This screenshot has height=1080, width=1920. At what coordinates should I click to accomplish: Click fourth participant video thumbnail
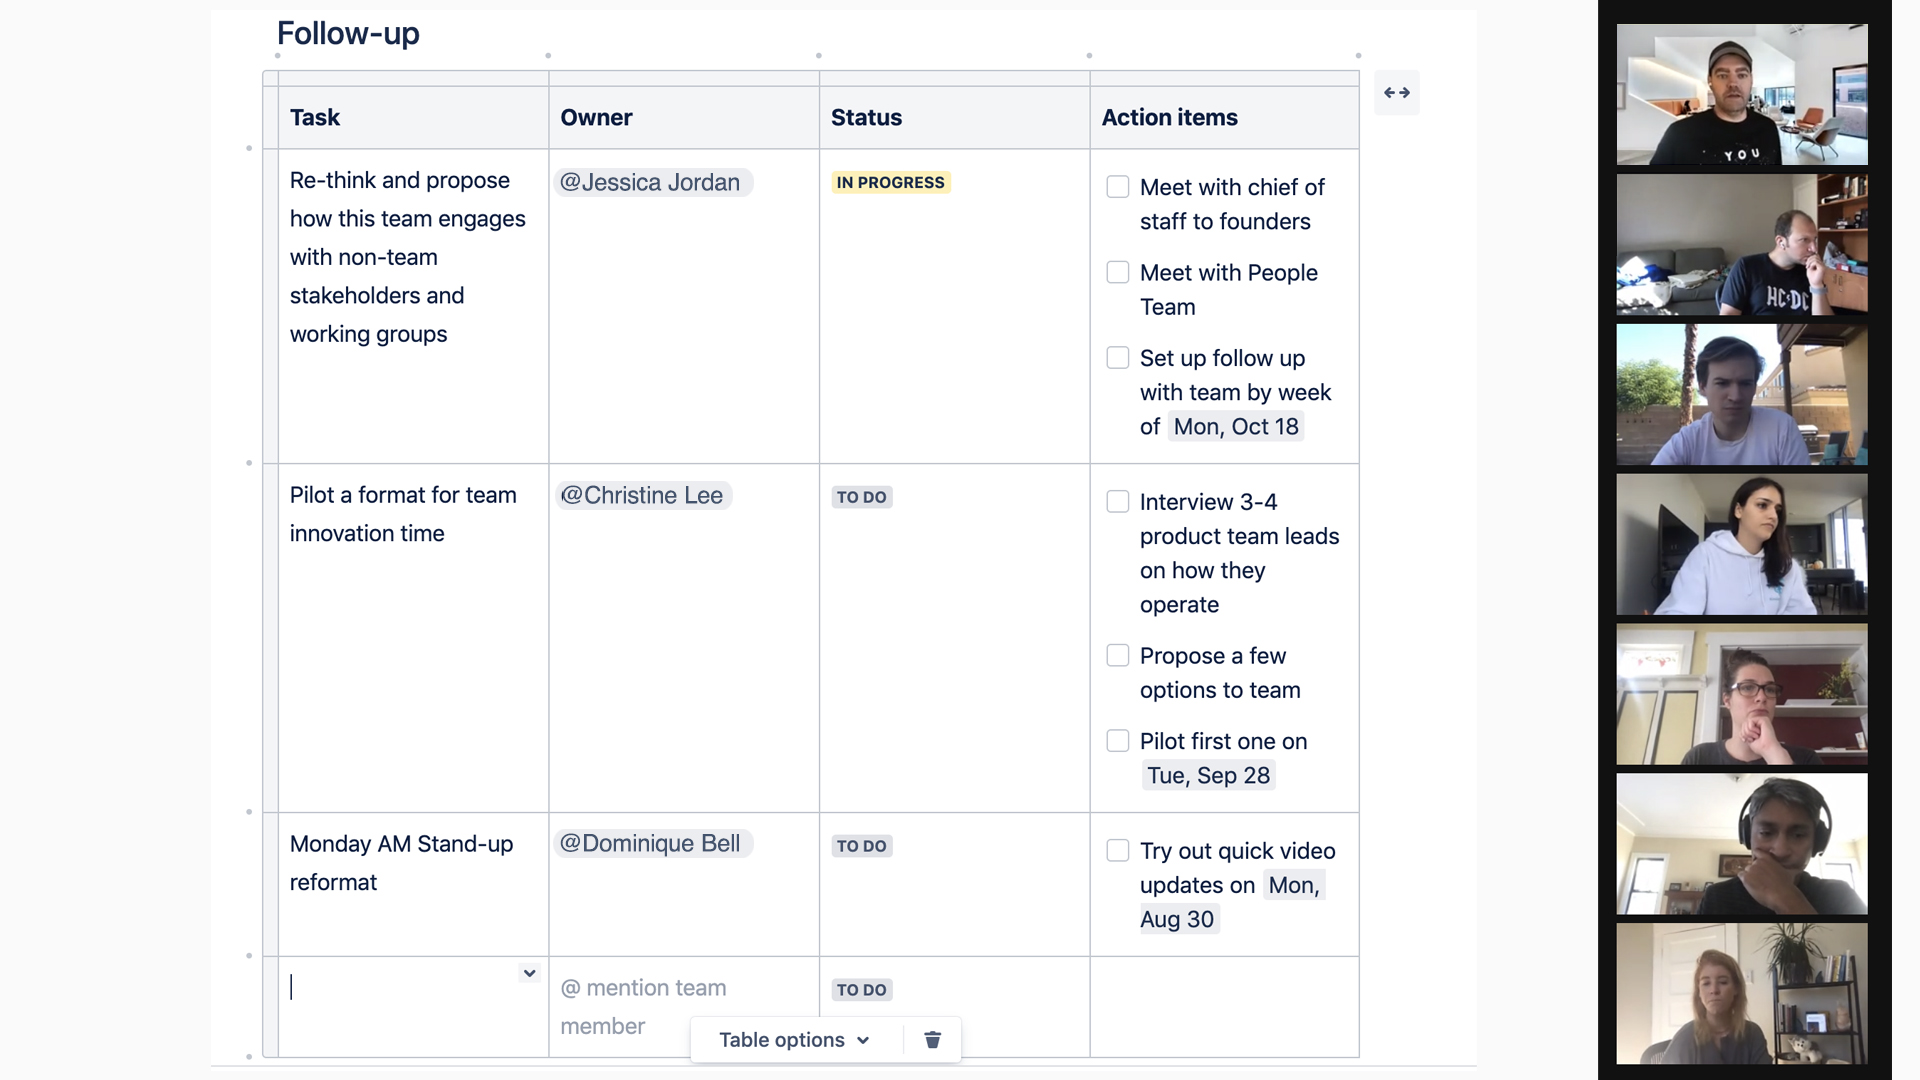pos(1742,545)
